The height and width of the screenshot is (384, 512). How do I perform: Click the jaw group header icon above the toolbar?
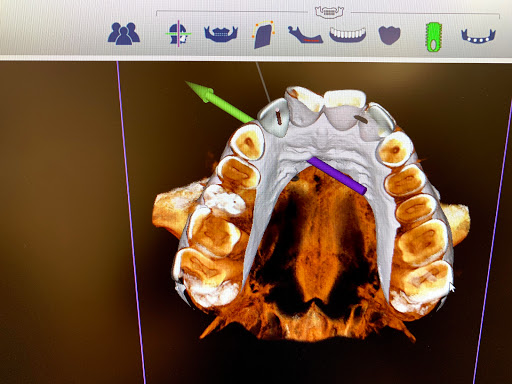pyautogui.click(x=329, y=12)
